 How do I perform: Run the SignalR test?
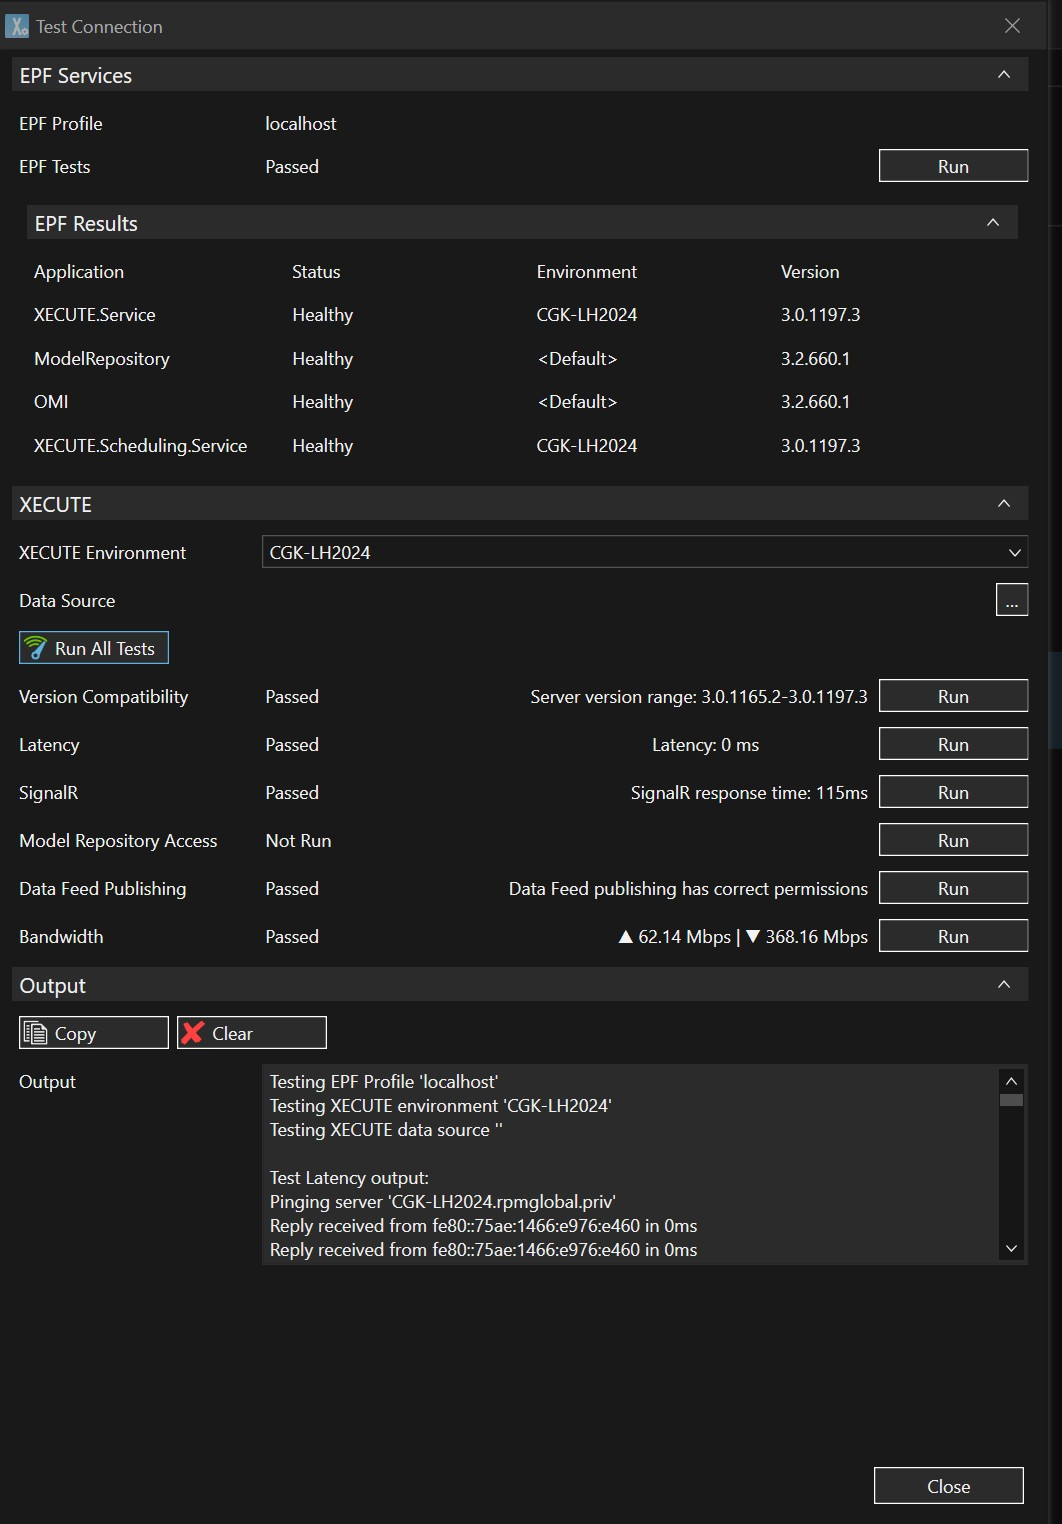[x=953, y=792]
